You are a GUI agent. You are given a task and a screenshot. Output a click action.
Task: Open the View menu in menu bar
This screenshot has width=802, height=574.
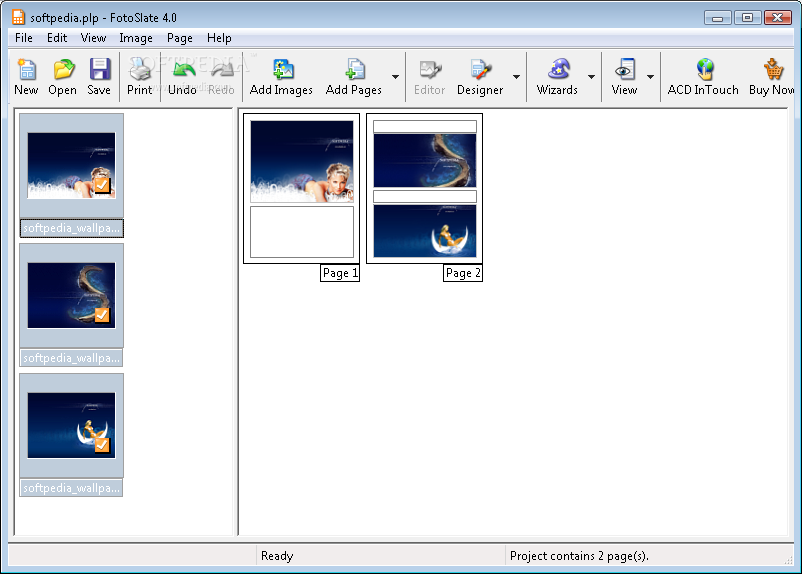click(x=93, y=38)
